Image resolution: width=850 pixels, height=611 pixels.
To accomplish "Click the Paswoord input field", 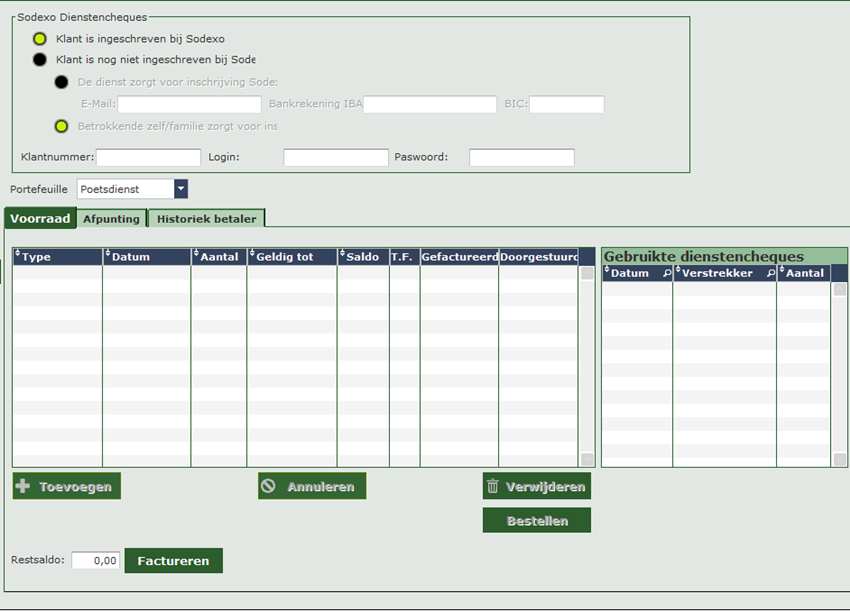I will [521, 157].
